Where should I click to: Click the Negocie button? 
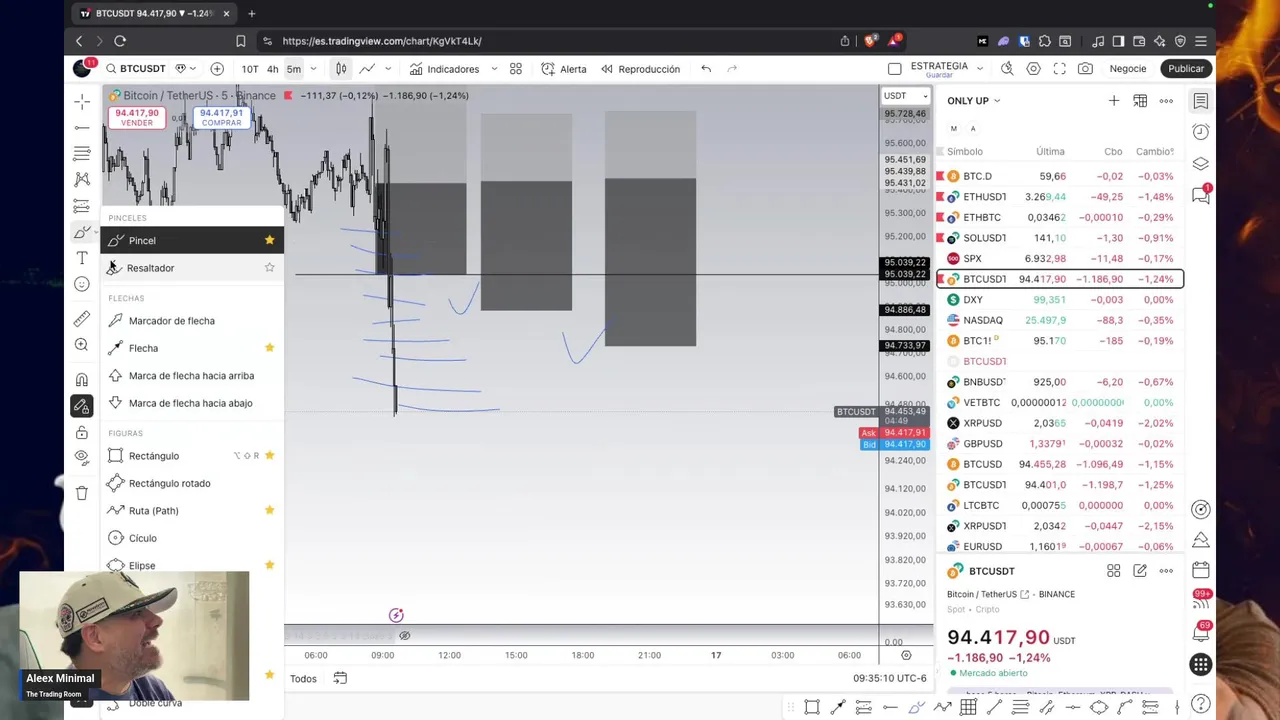point(1128,69)
